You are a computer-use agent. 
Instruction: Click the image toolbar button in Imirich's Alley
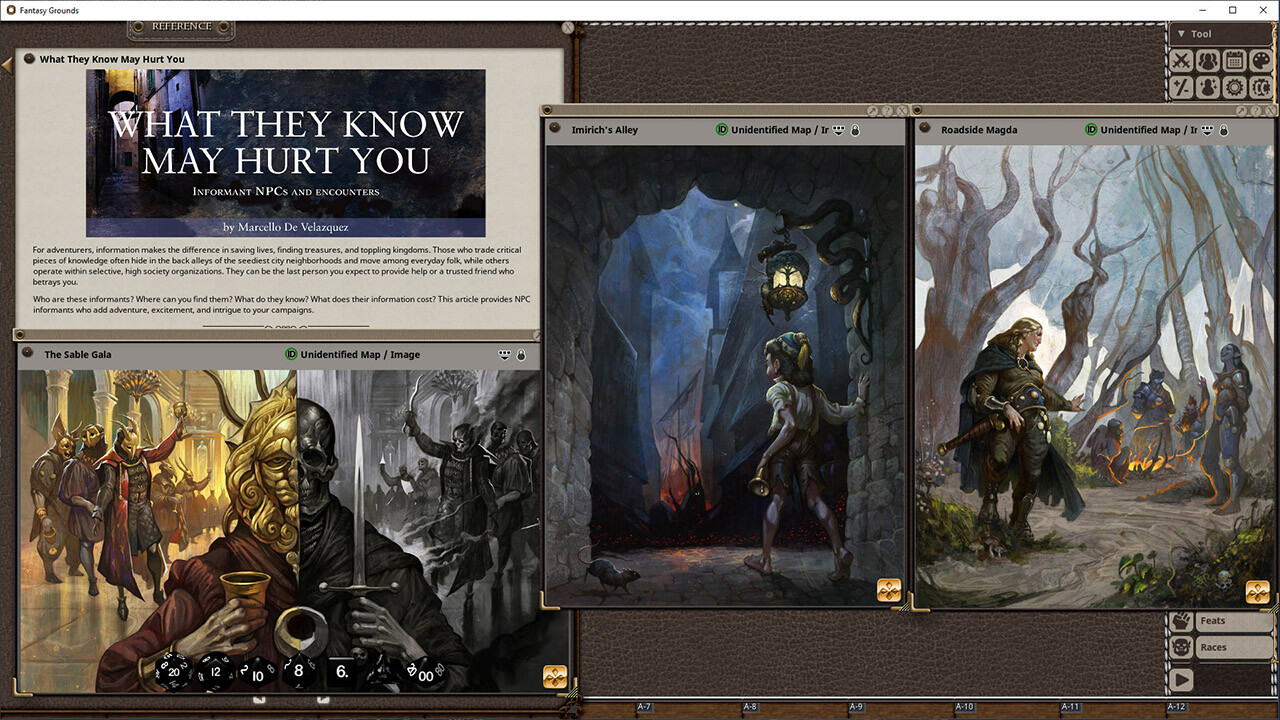[x=889, y=590]
